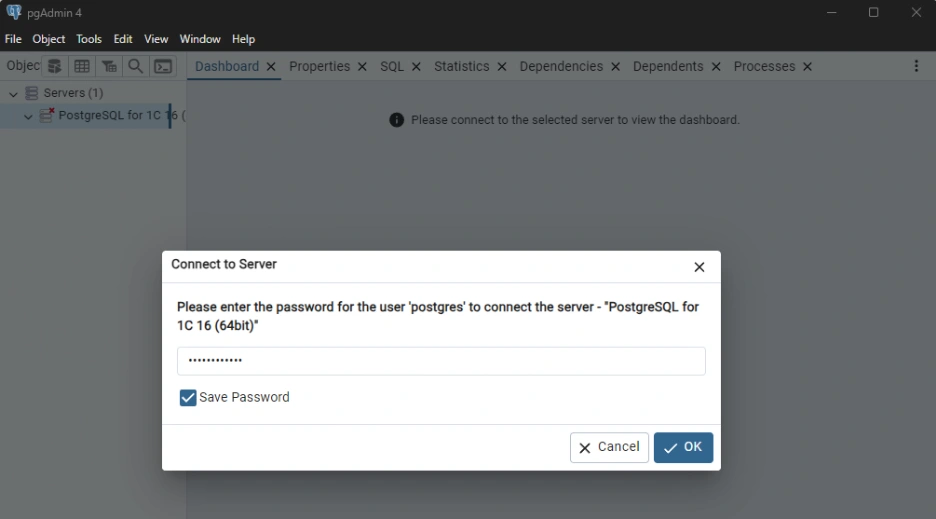
Task: Switch to the Statistics tab
Action: tap(461, 66)
